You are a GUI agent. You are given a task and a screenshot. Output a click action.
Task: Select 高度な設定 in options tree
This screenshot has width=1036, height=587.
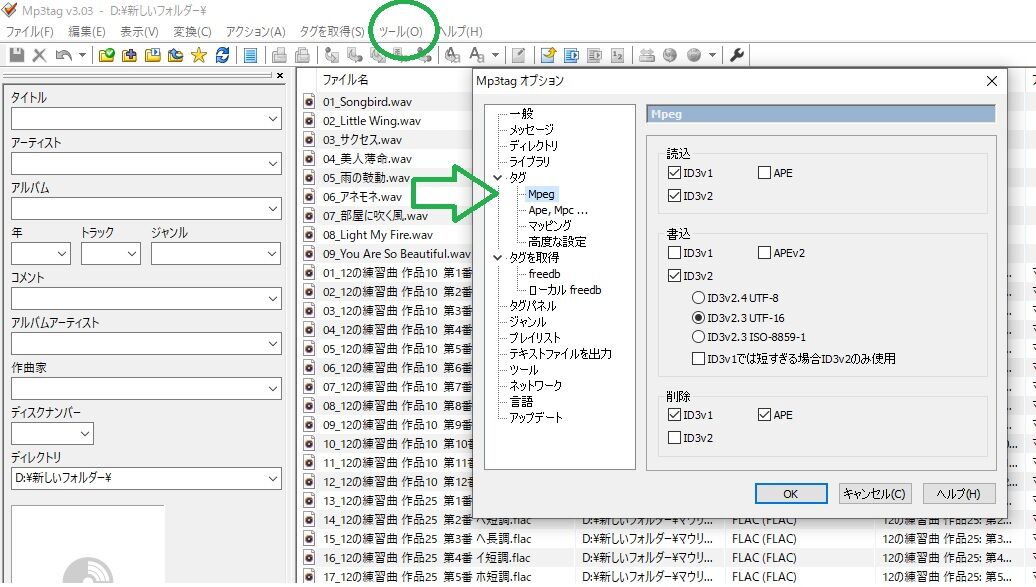(x=556, y=242)
